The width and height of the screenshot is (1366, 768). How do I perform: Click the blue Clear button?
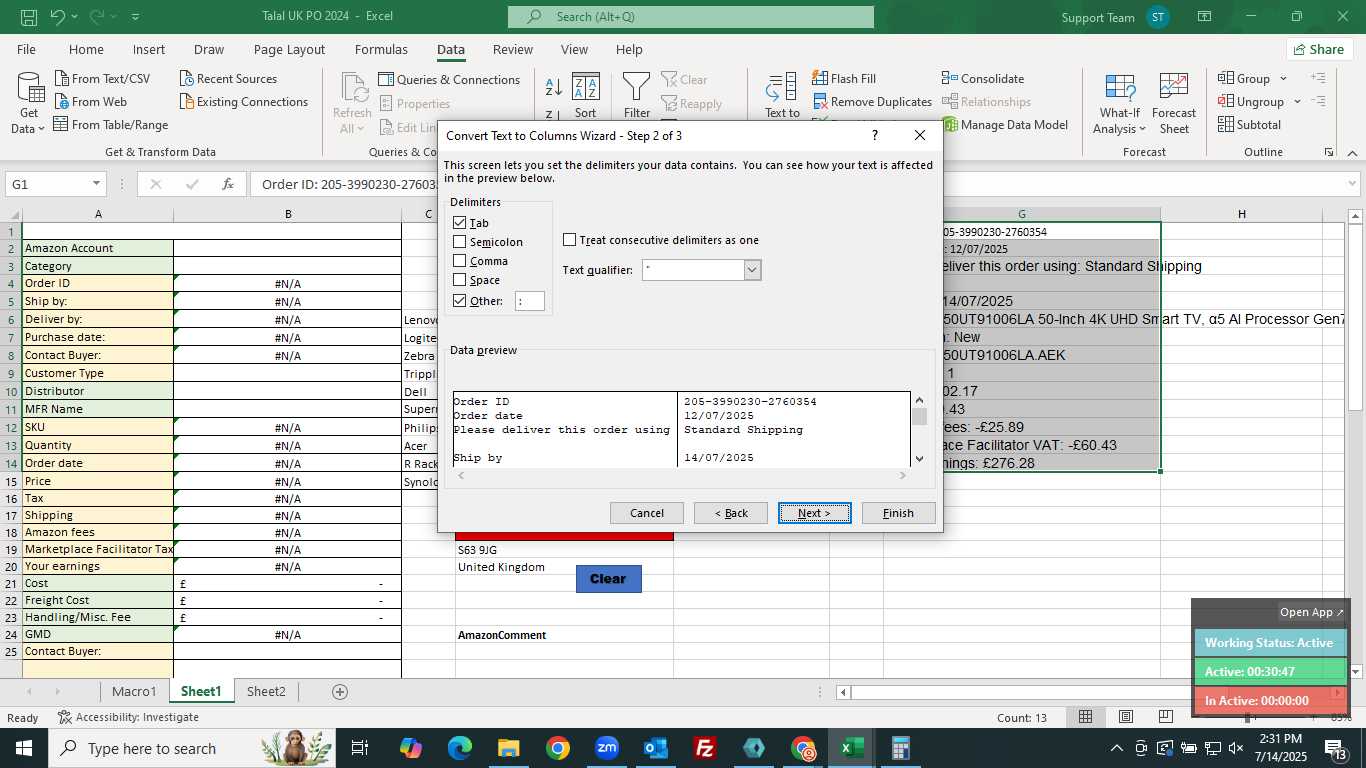[608, 579]
